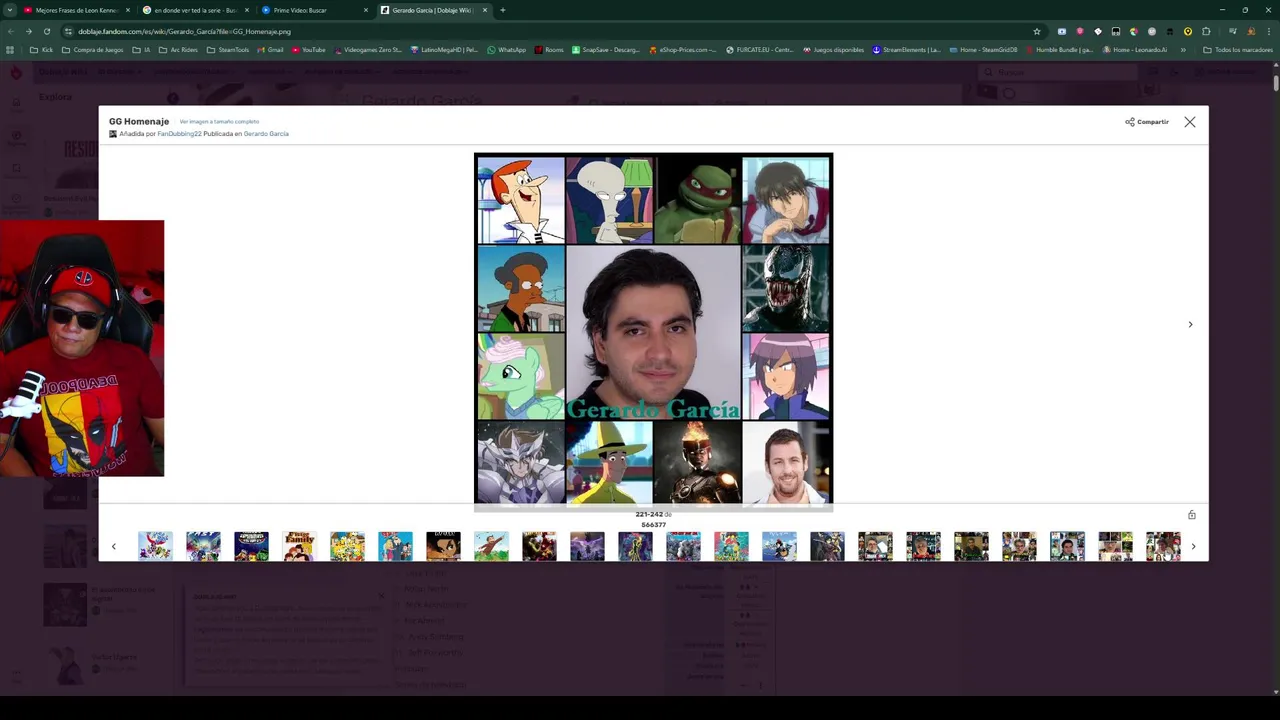Open the 'SnapSave - Descarg...' bookmark

[605, 50]
